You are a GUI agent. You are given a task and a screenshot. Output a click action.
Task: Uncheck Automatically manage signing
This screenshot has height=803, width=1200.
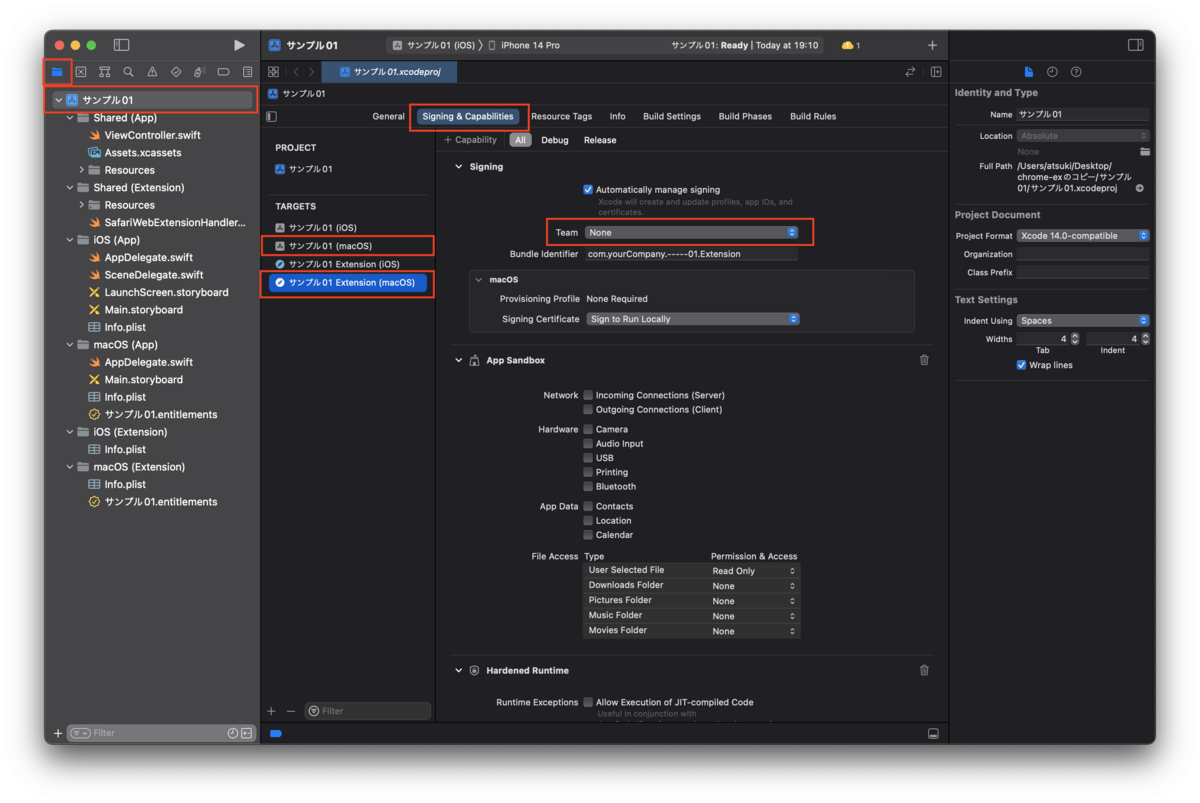point(588,189)
